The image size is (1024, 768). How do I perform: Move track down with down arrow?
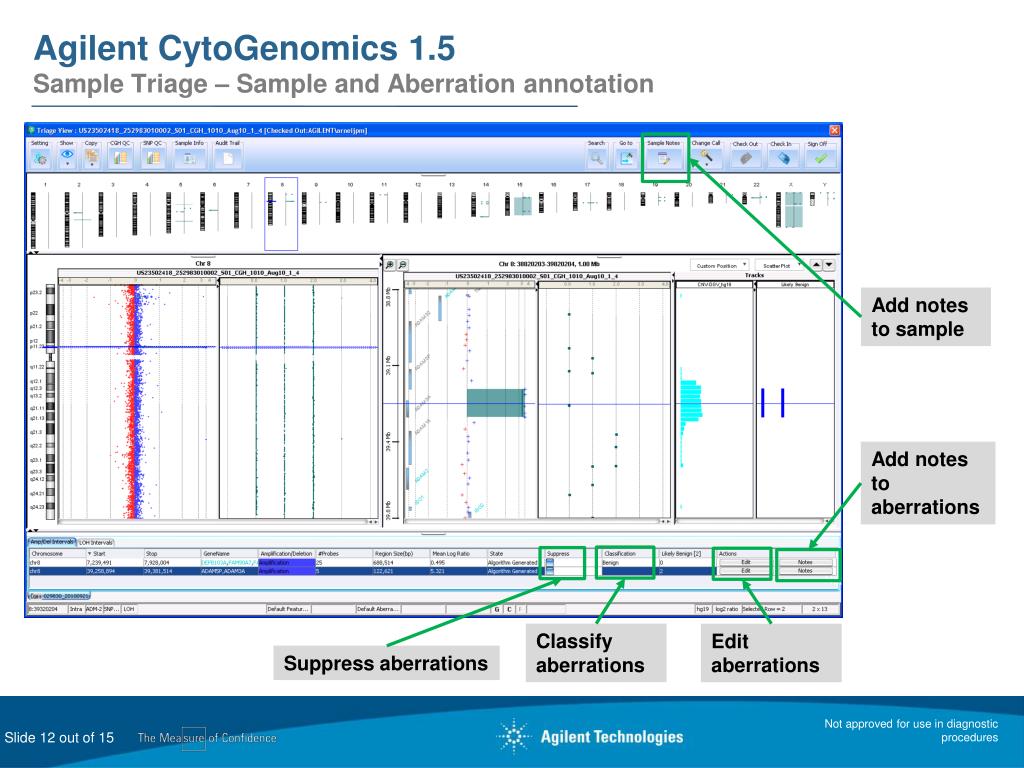[x=829, y=264]
